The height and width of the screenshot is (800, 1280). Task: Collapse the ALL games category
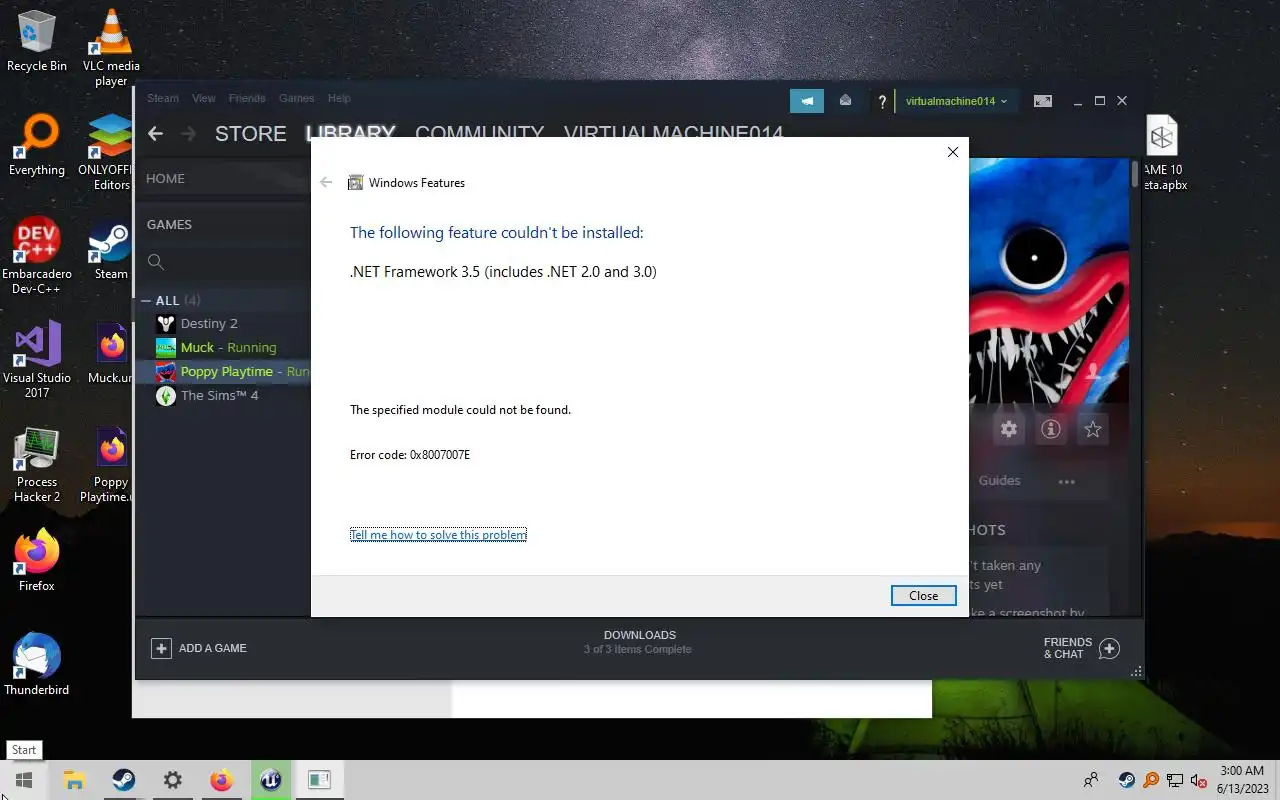tap(146, 300)
